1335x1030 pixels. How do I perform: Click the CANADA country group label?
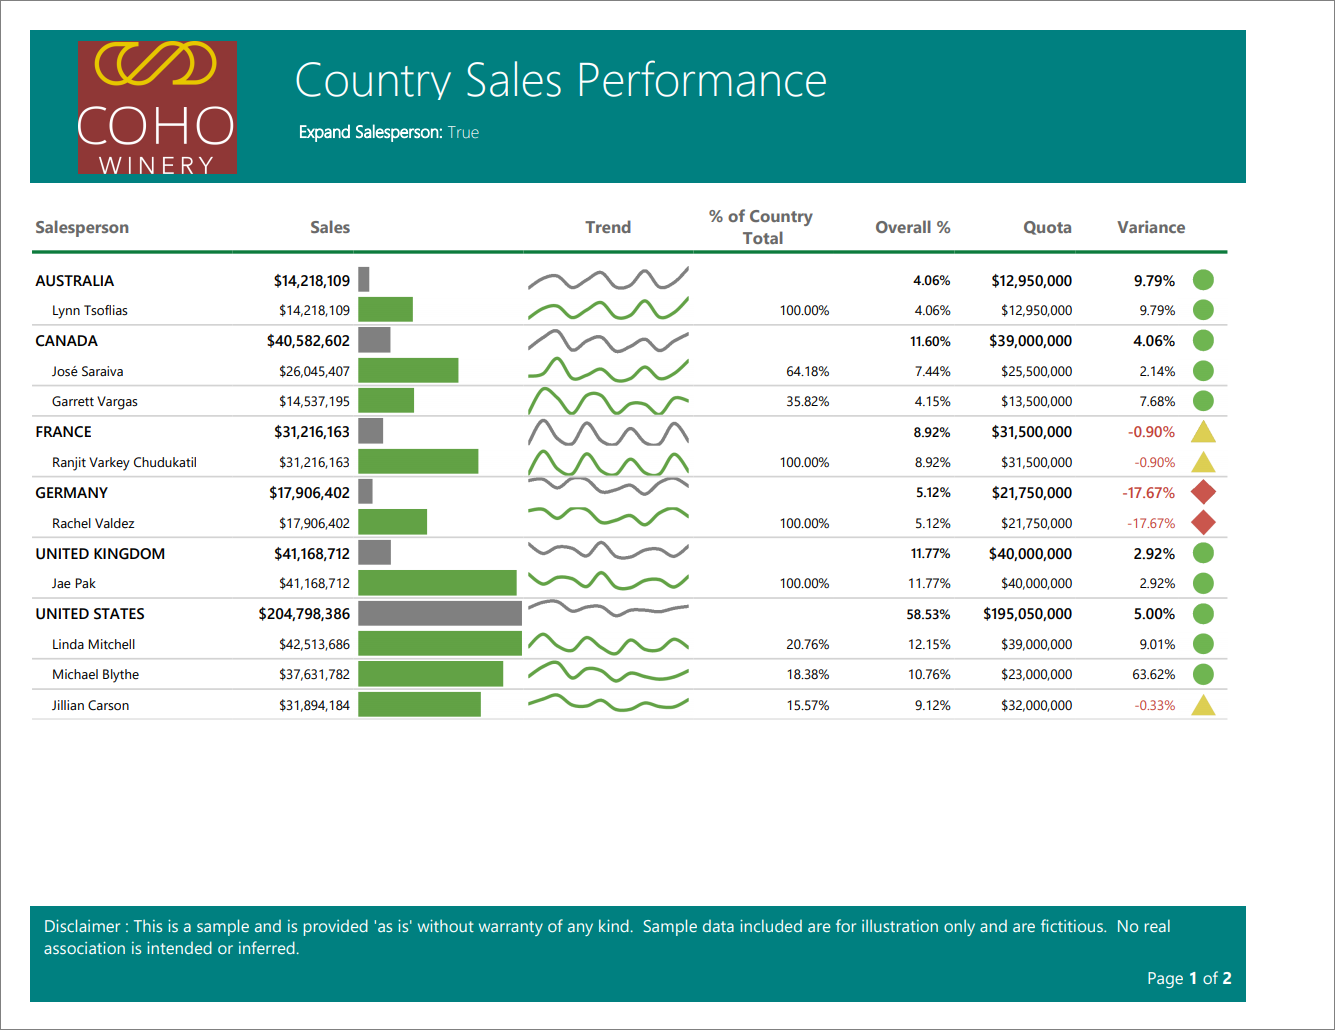click(x=66, y=341)
